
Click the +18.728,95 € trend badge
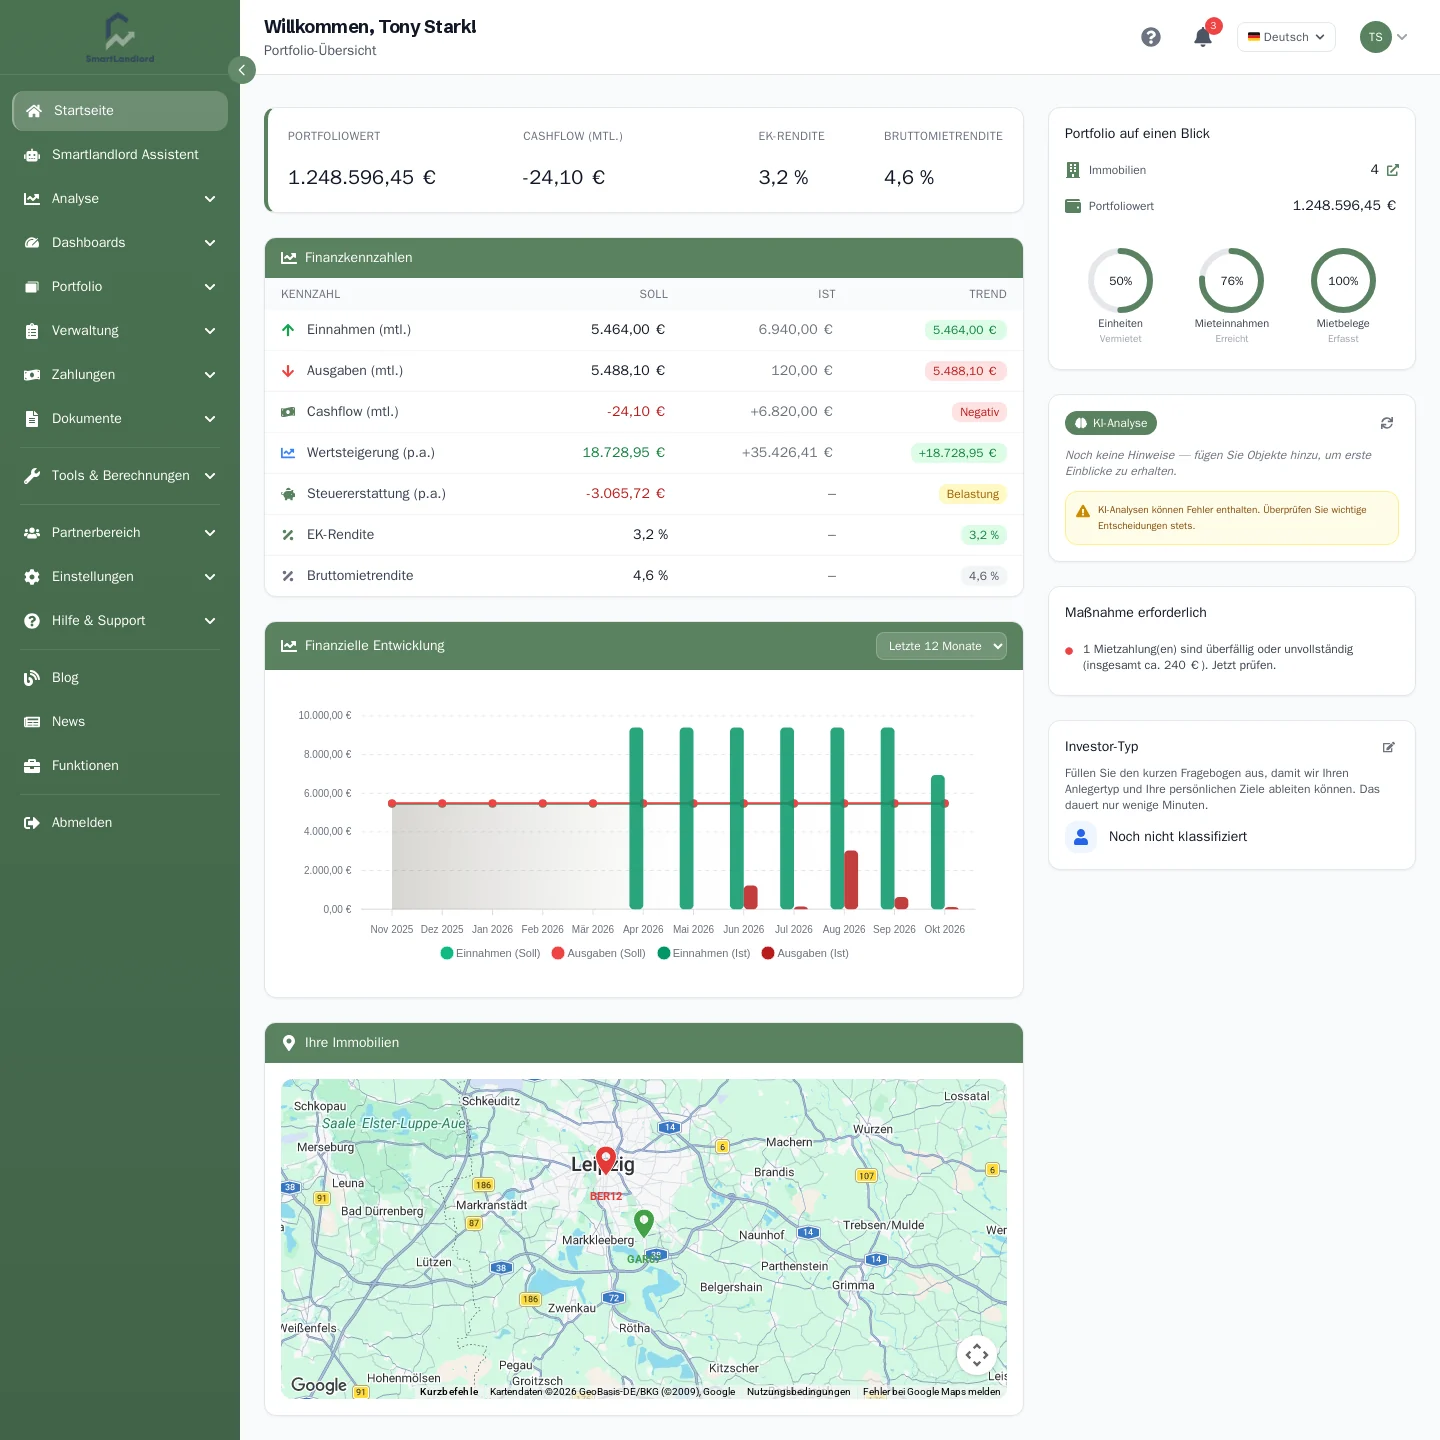[x=958, y=453]
